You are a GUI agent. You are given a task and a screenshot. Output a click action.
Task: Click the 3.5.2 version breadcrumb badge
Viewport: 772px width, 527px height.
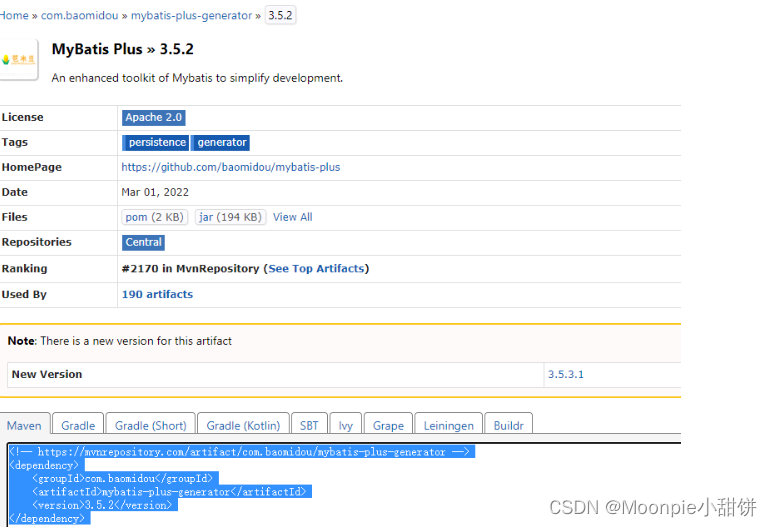click(280, 15)
